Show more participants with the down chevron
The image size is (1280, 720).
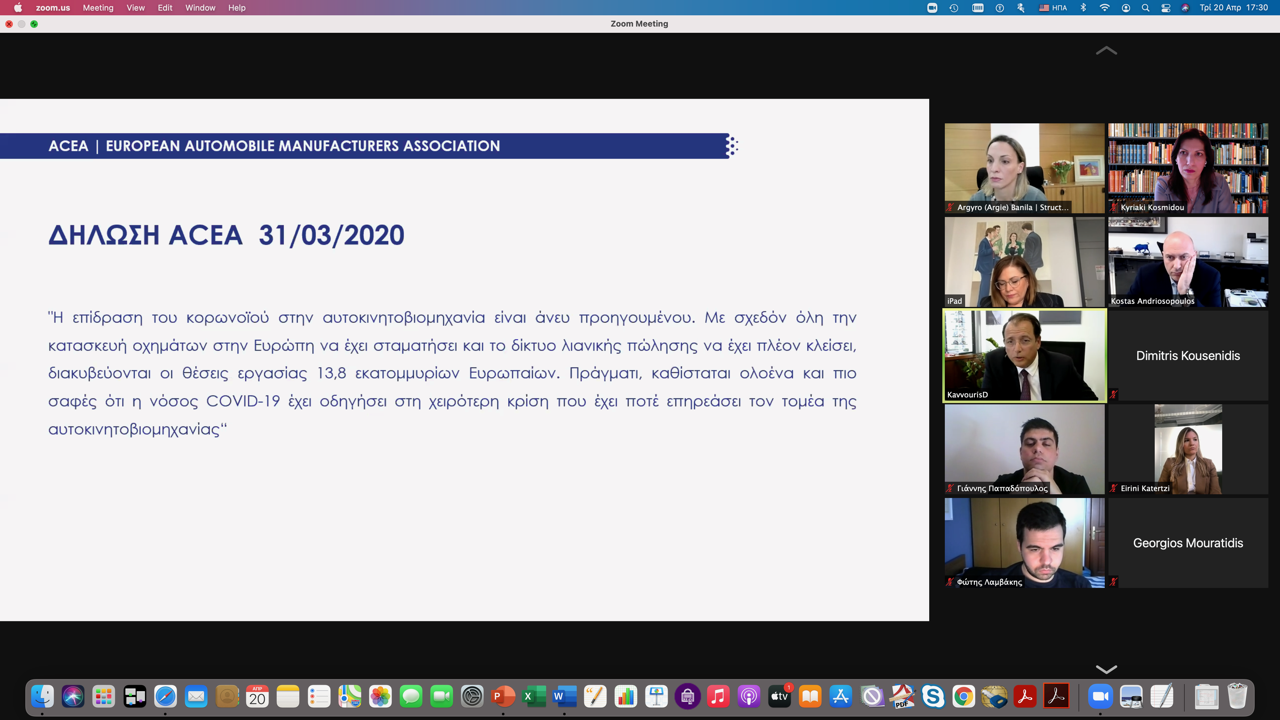click(1106, 669)
